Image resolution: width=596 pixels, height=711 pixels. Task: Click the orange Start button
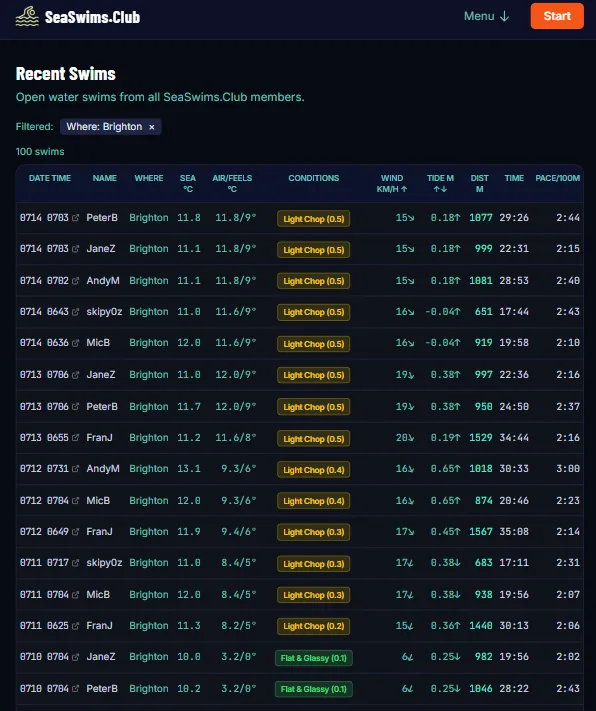pos(557,16)
